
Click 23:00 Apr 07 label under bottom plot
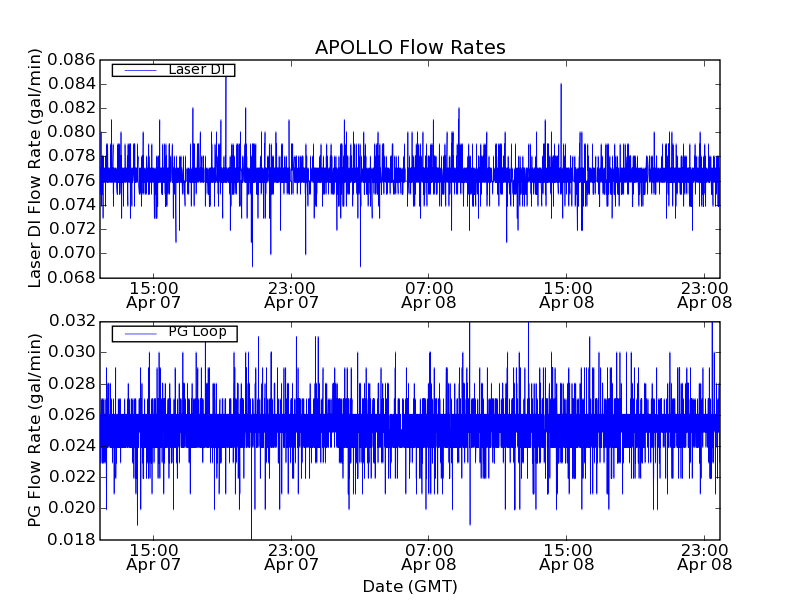point(291,556)
